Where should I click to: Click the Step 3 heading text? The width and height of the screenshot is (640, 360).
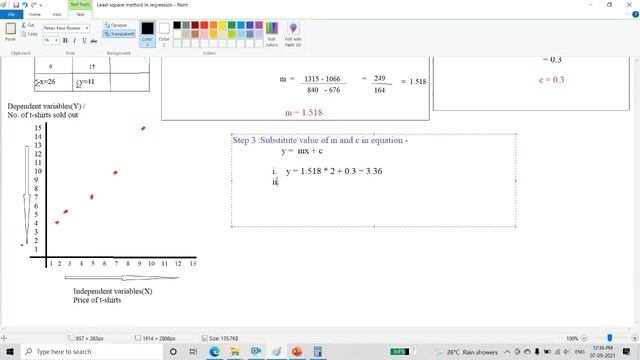tap(320, 140)
